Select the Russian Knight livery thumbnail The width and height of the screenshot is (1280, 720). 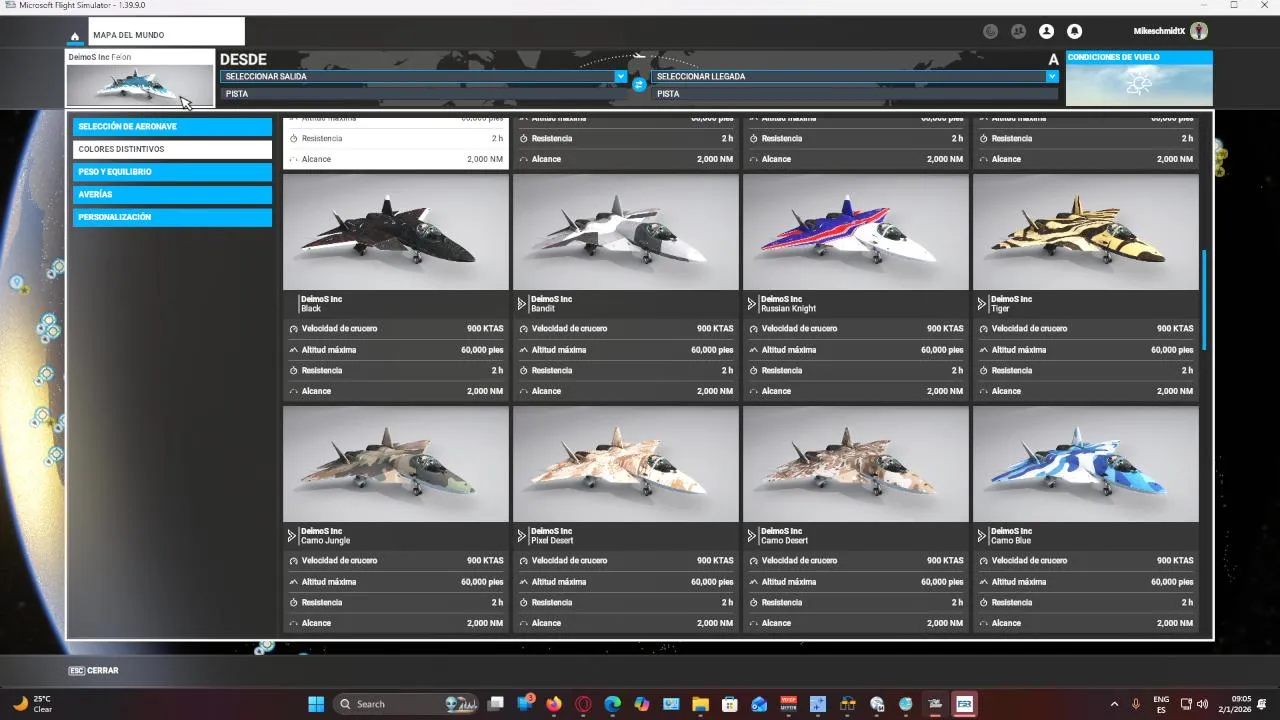pyautogui.click(x=856, y=233)
